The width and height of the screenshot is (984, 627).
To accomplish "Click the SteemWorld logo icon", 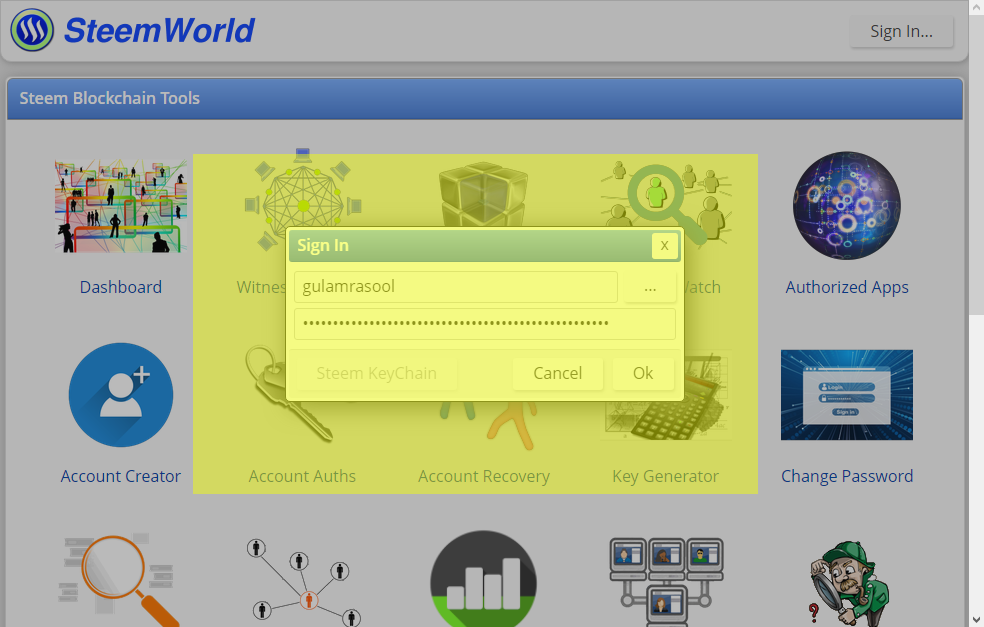I will (32, 30).
